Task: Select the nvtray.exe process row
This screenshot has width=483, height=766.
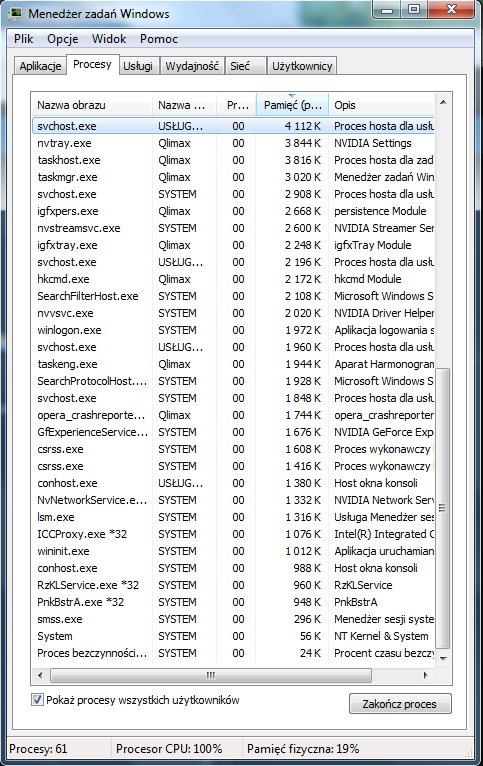Action: pyautogui.click(x=233, y=143)
